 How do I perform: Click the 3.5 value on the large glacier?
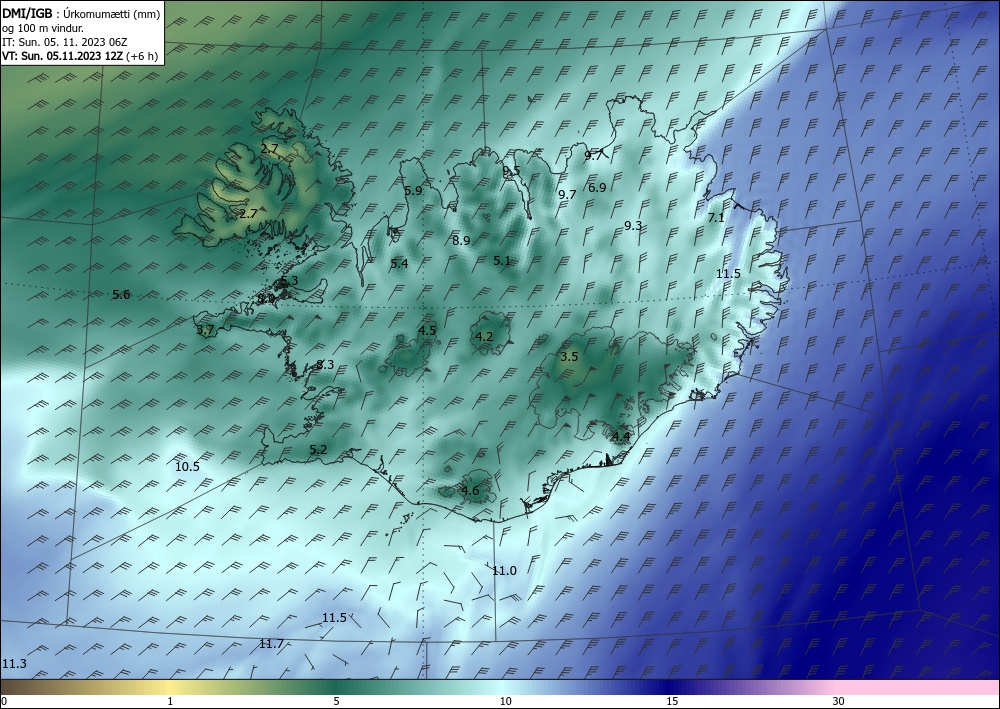569,356
